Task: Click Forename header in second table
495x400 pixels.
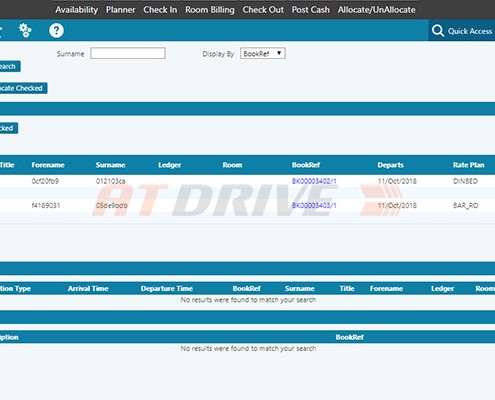Action: coord(386,289)
